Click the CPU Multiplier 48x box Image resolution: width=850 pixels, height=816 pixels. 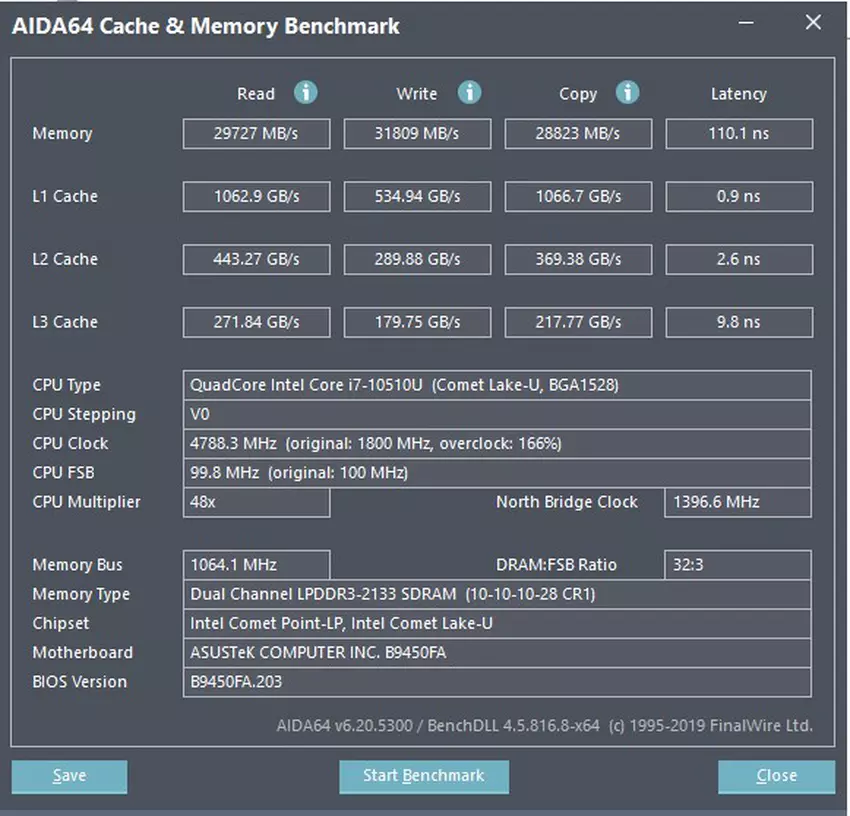[256, 502]
